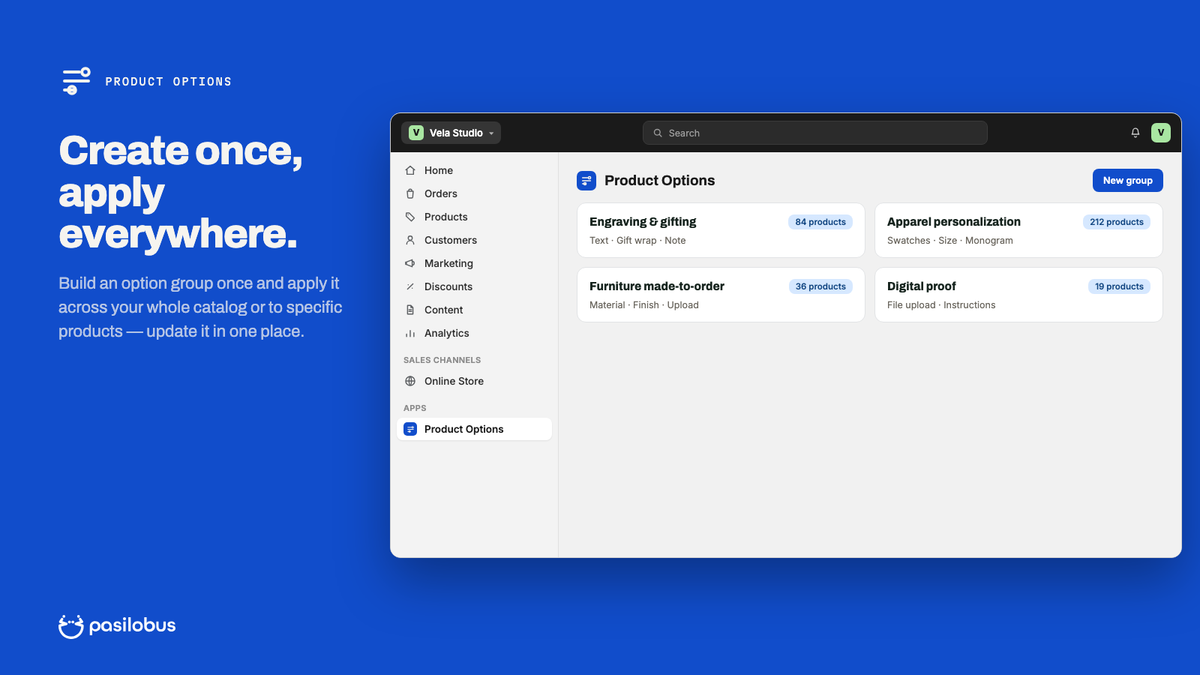Image resolution: width=1200 pixels, height=675 pixels.
Task: Click 'Material · Finish · Upload' description
Action: [x=644, y=305]
